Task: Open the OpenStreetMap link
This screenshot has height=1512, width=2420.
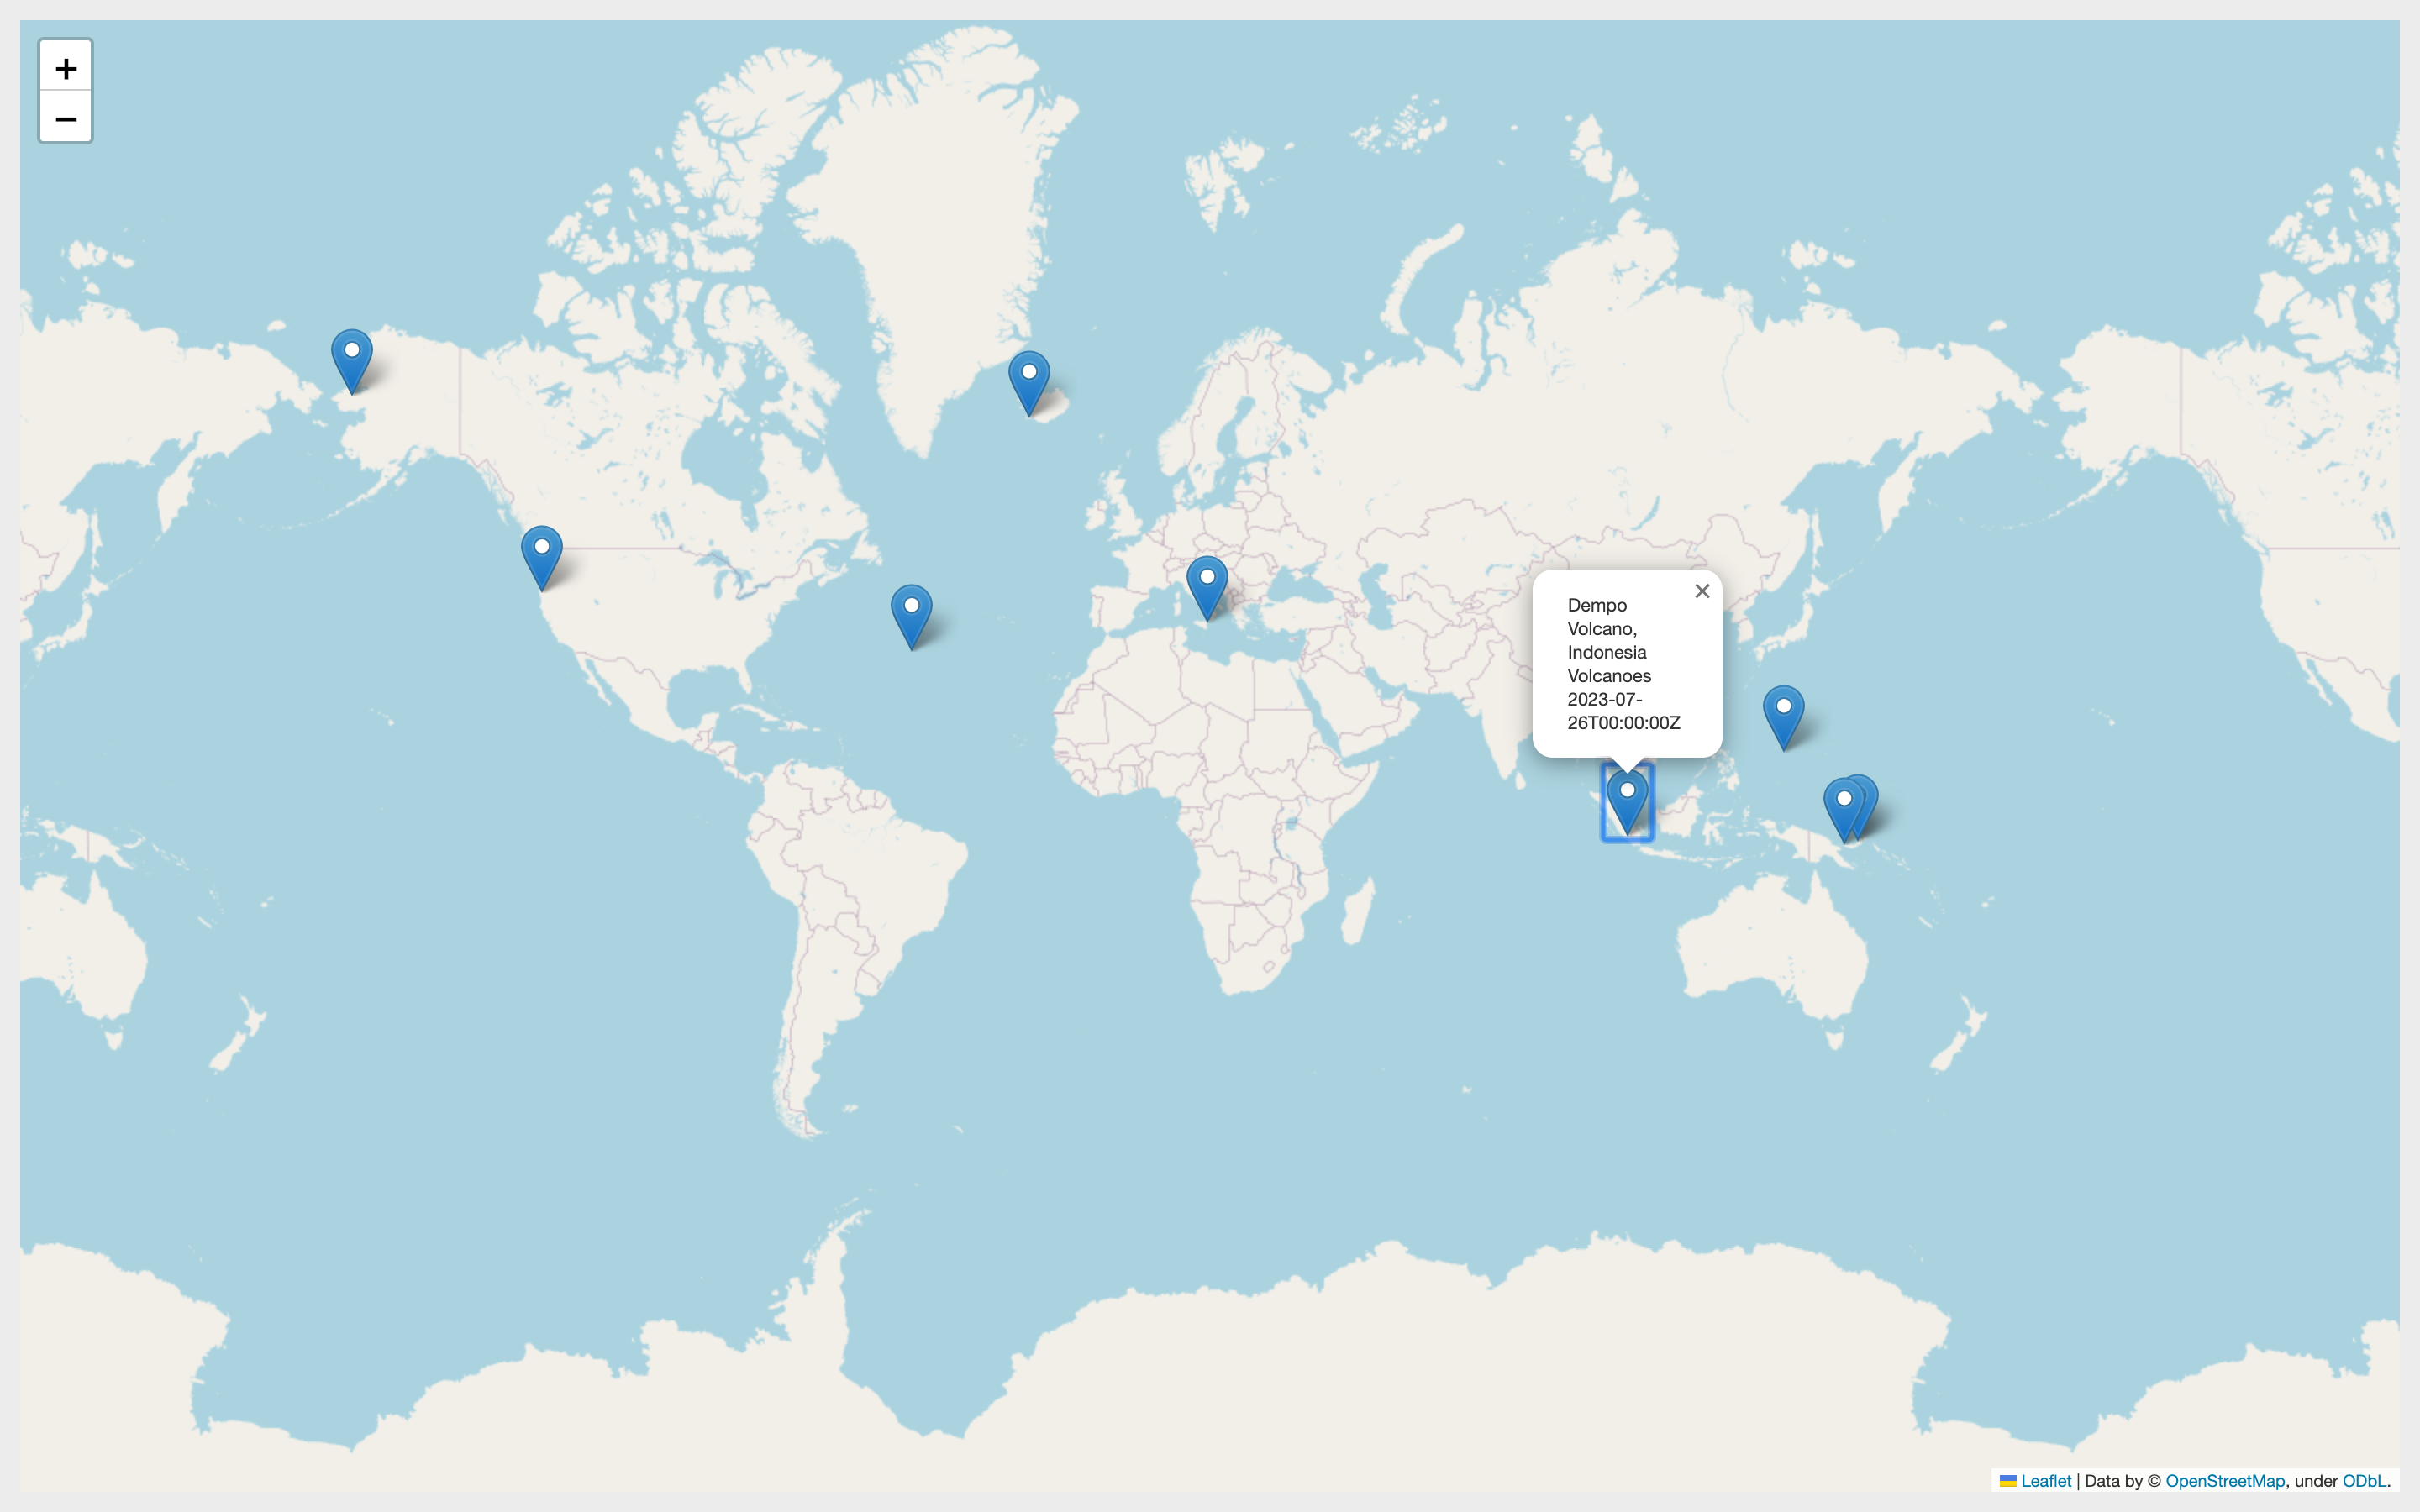Action: click(x=2224, y=1481)
